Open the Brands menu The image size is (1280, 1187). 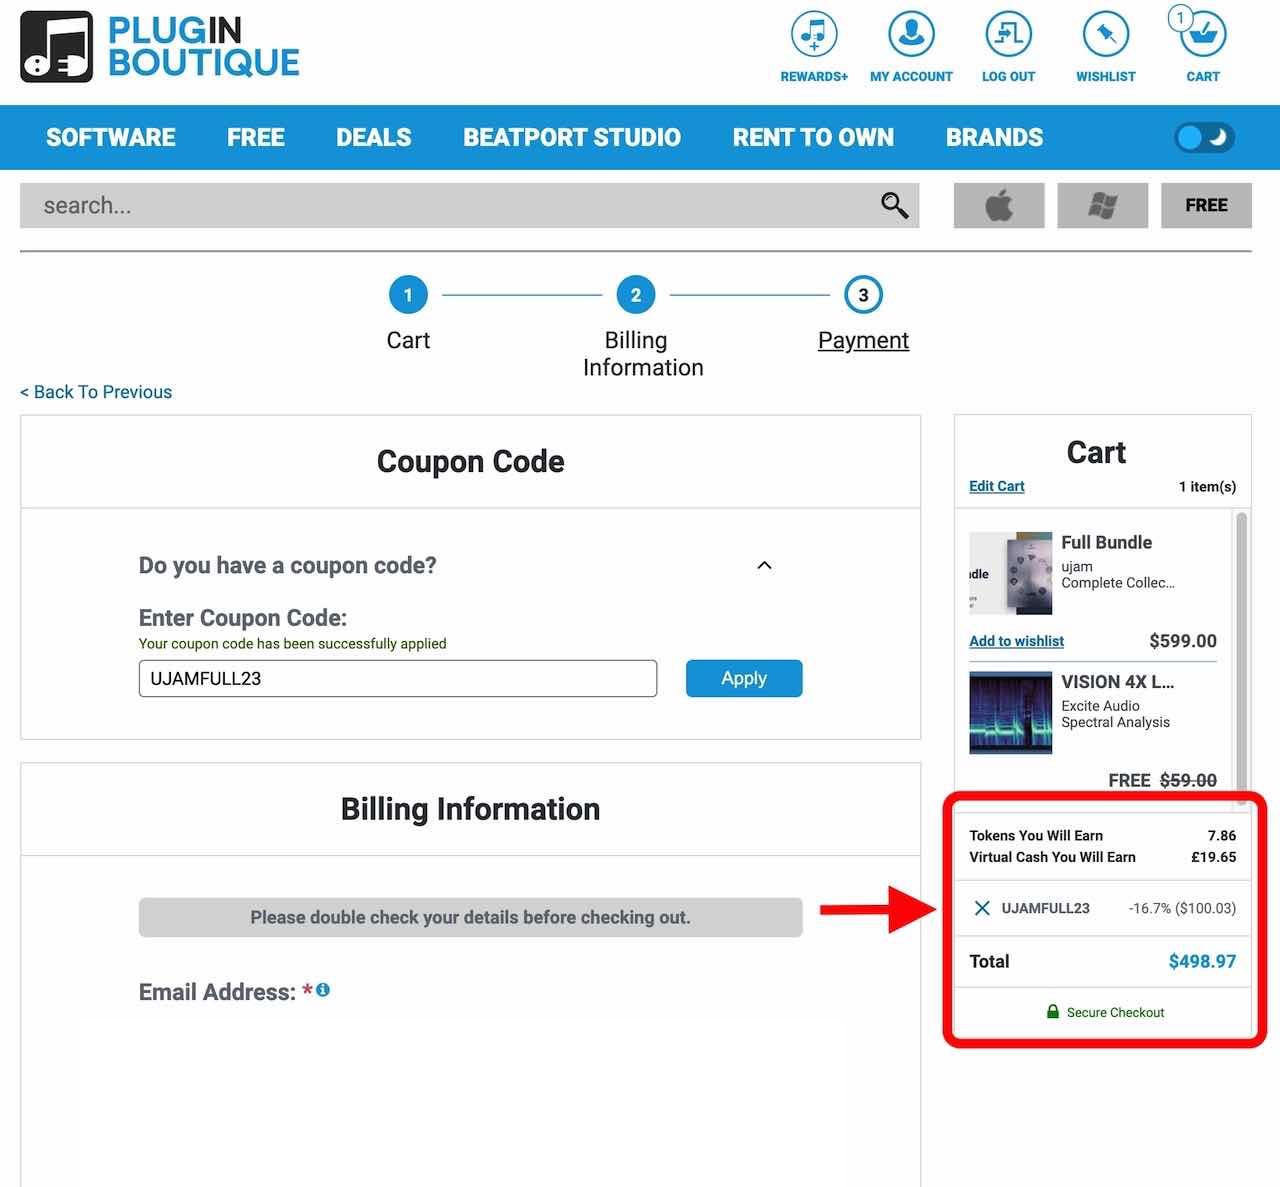click(994, 138)
